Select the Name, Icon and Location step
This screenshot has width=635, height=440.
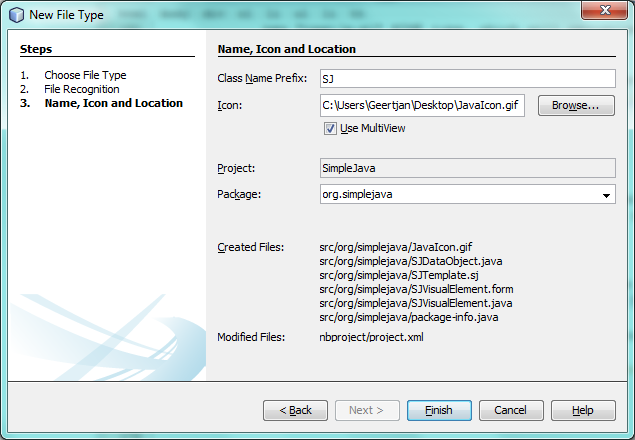tap(113, 103)
